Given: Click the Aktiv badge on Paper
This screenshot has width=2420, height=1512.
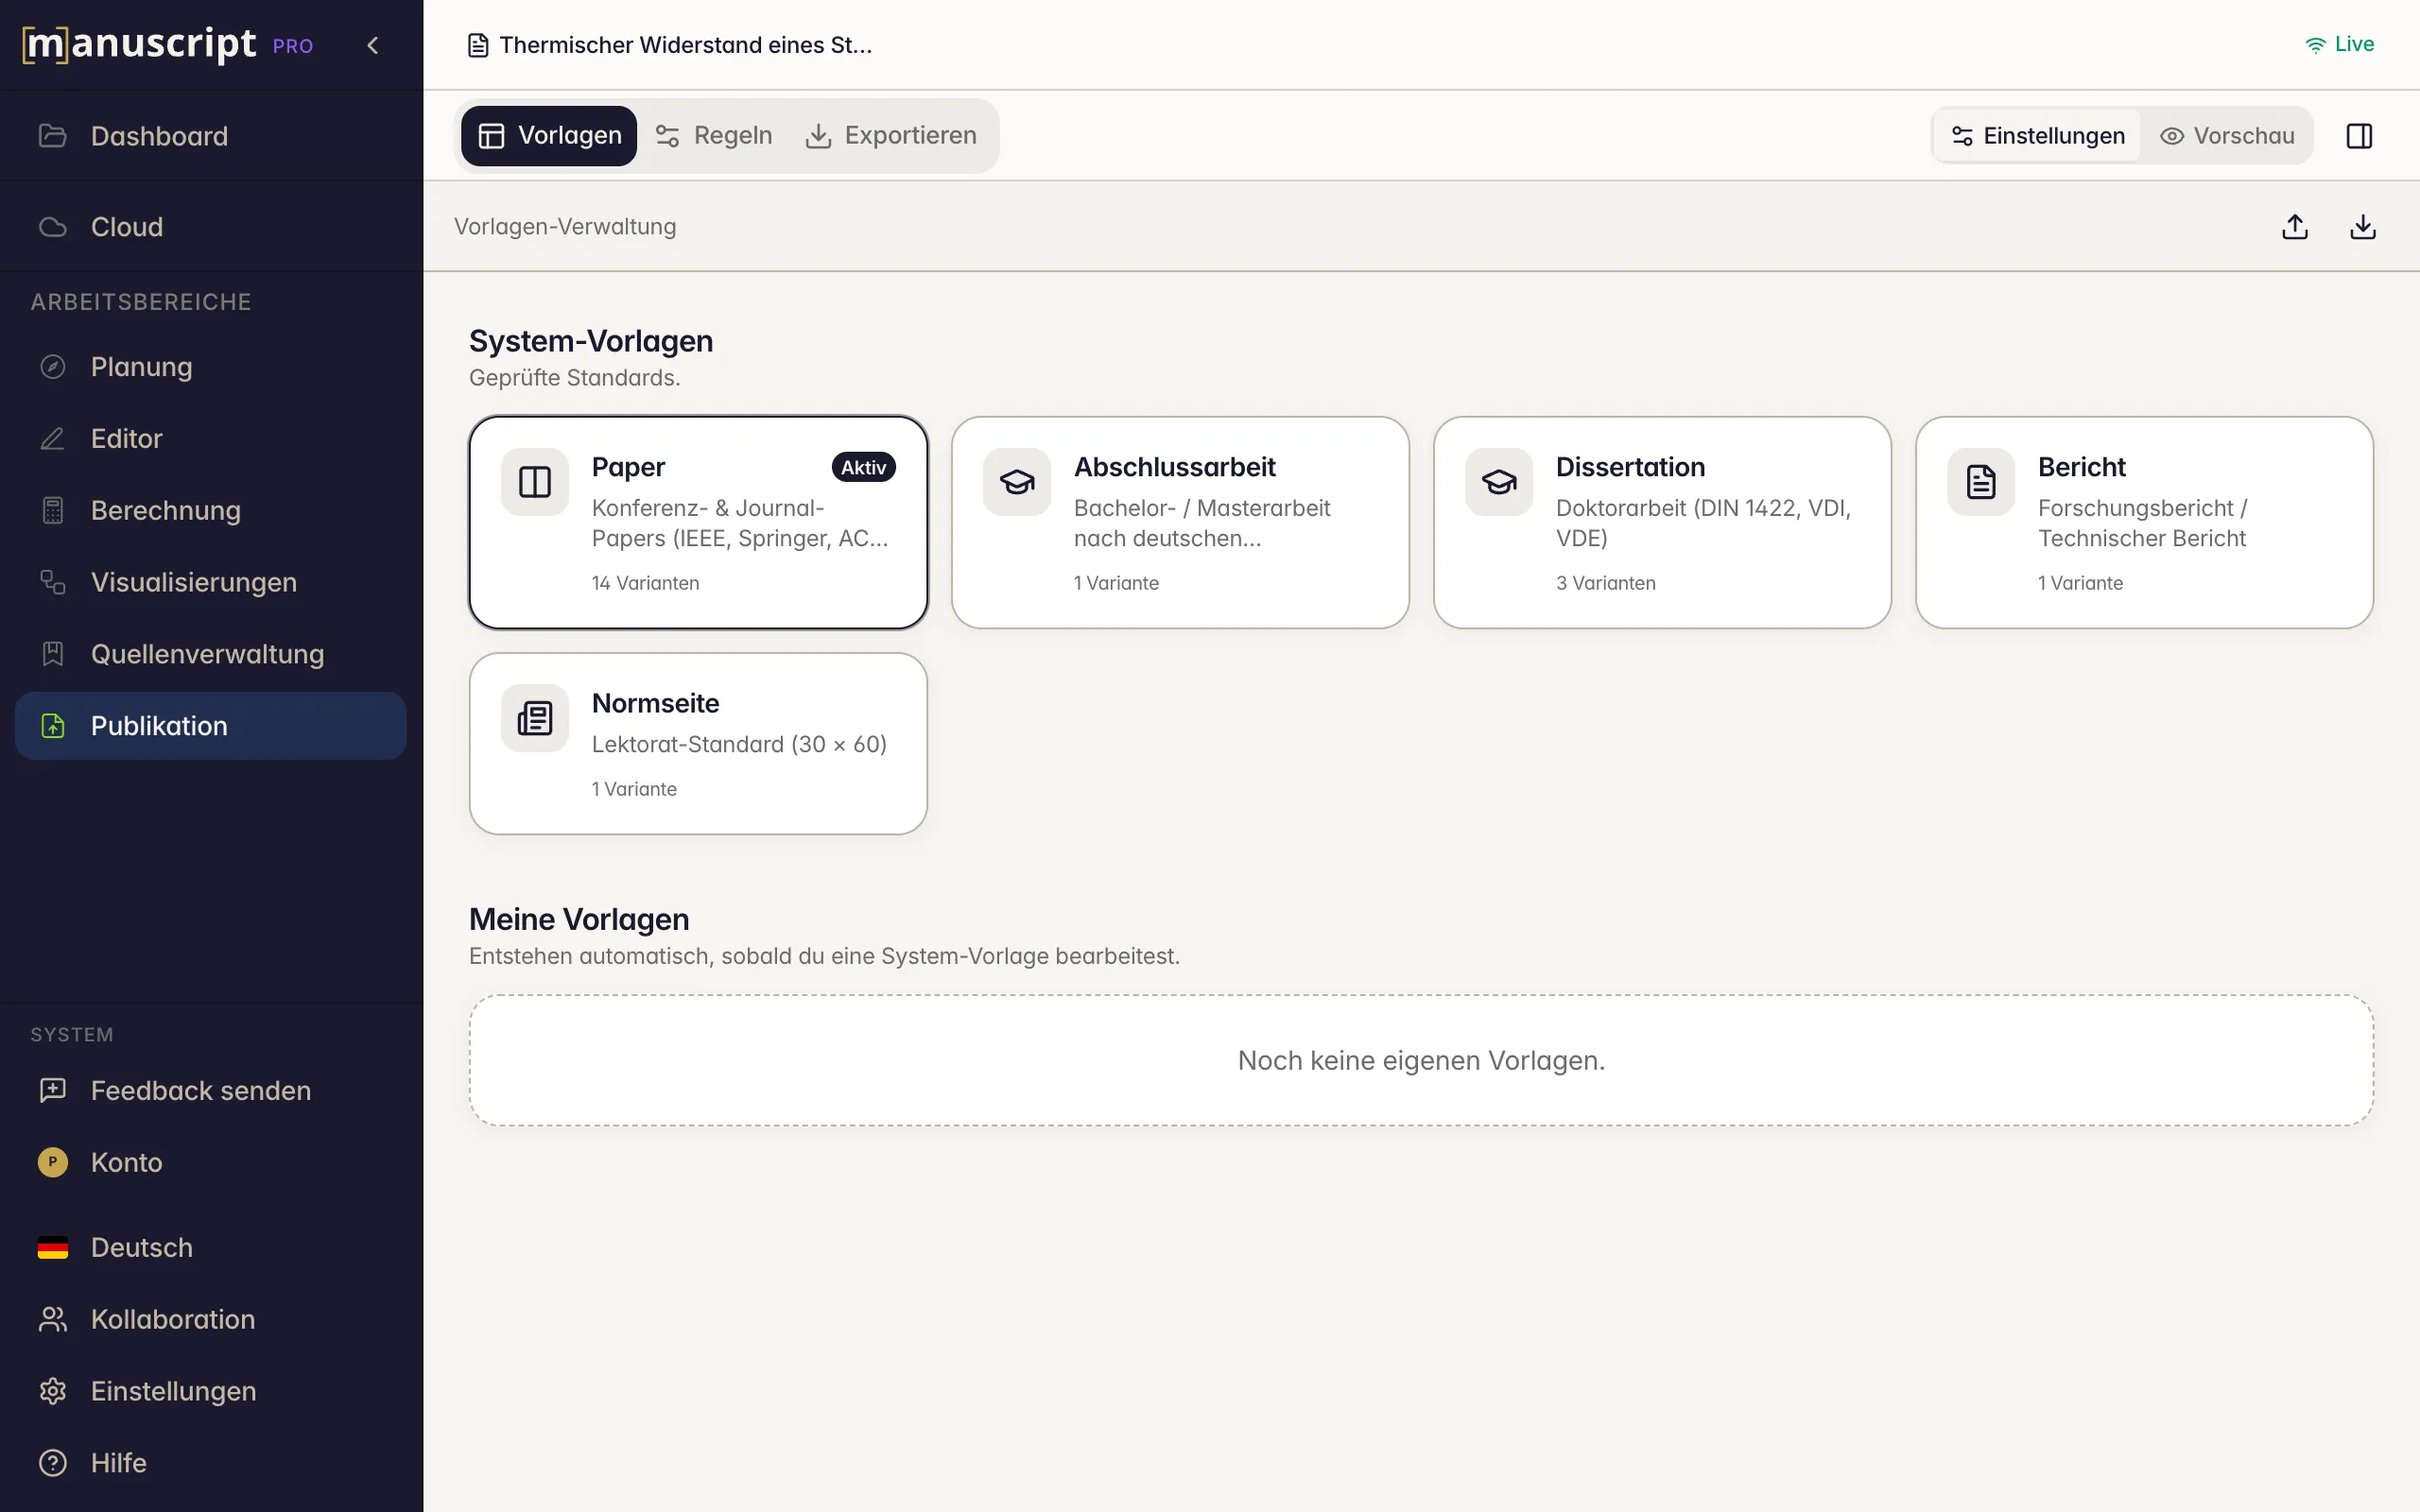Looking at the screenshot, I should coord(863,467).
